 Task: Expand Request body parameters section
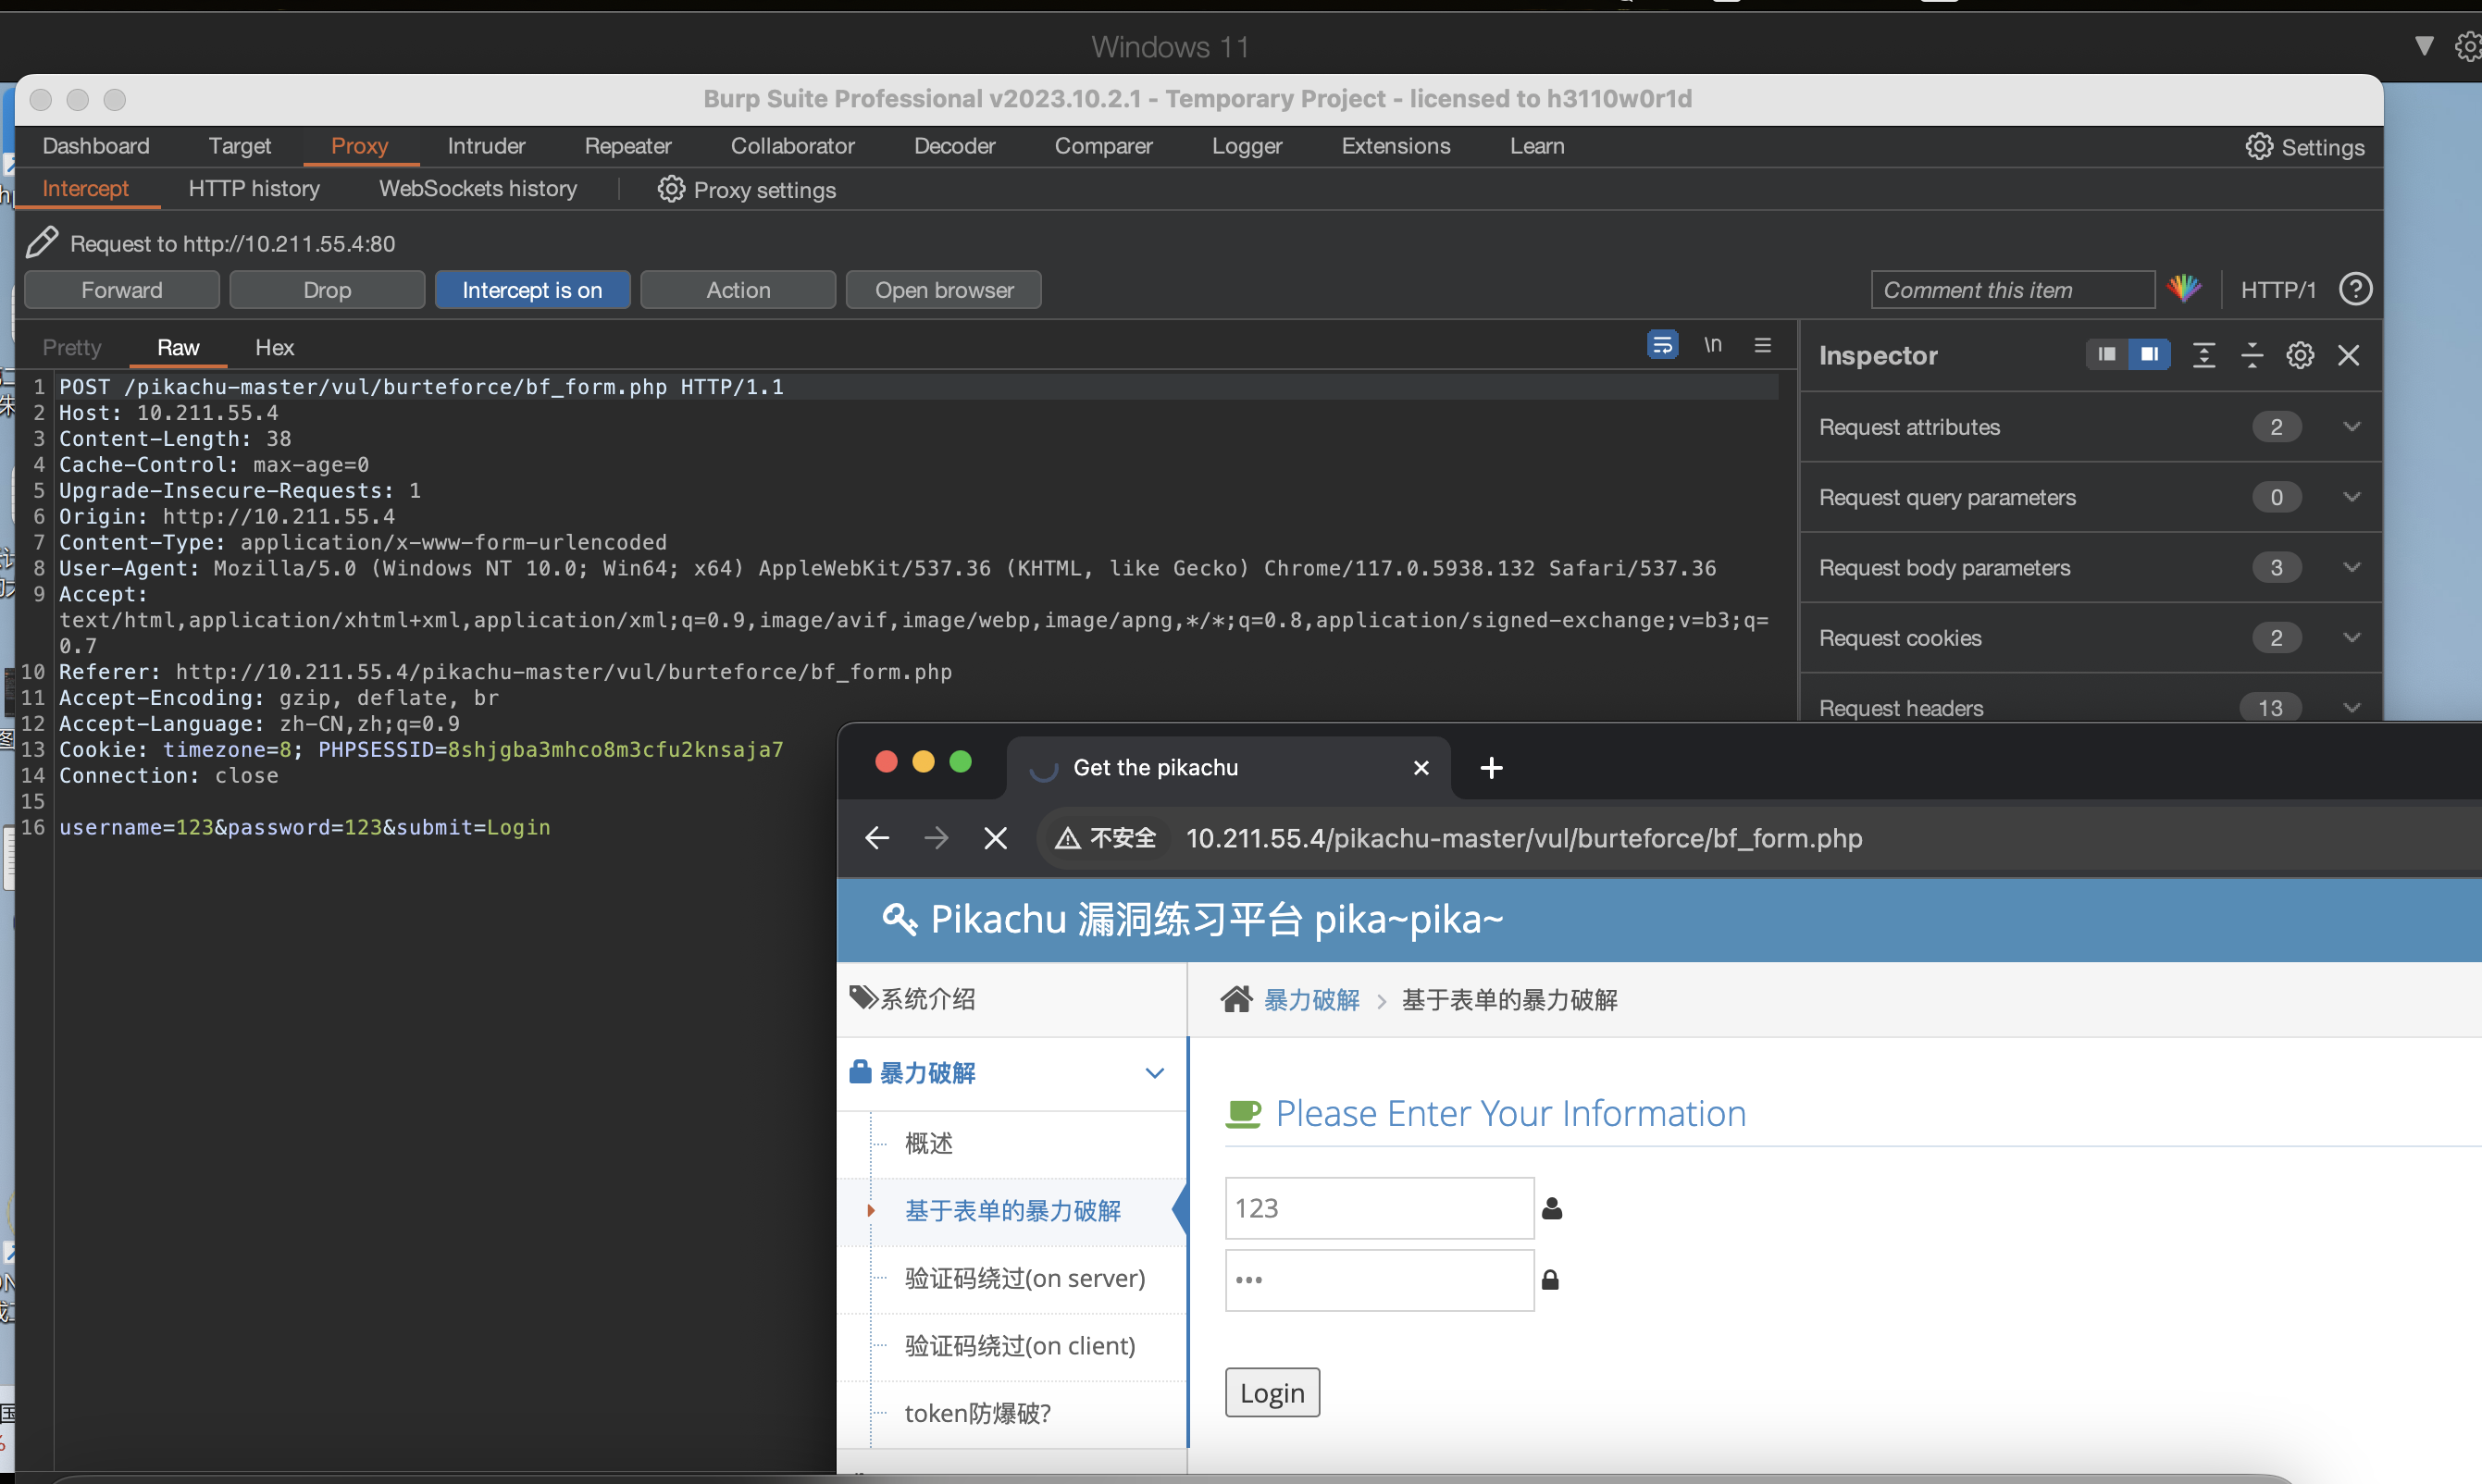[2352, 567]
